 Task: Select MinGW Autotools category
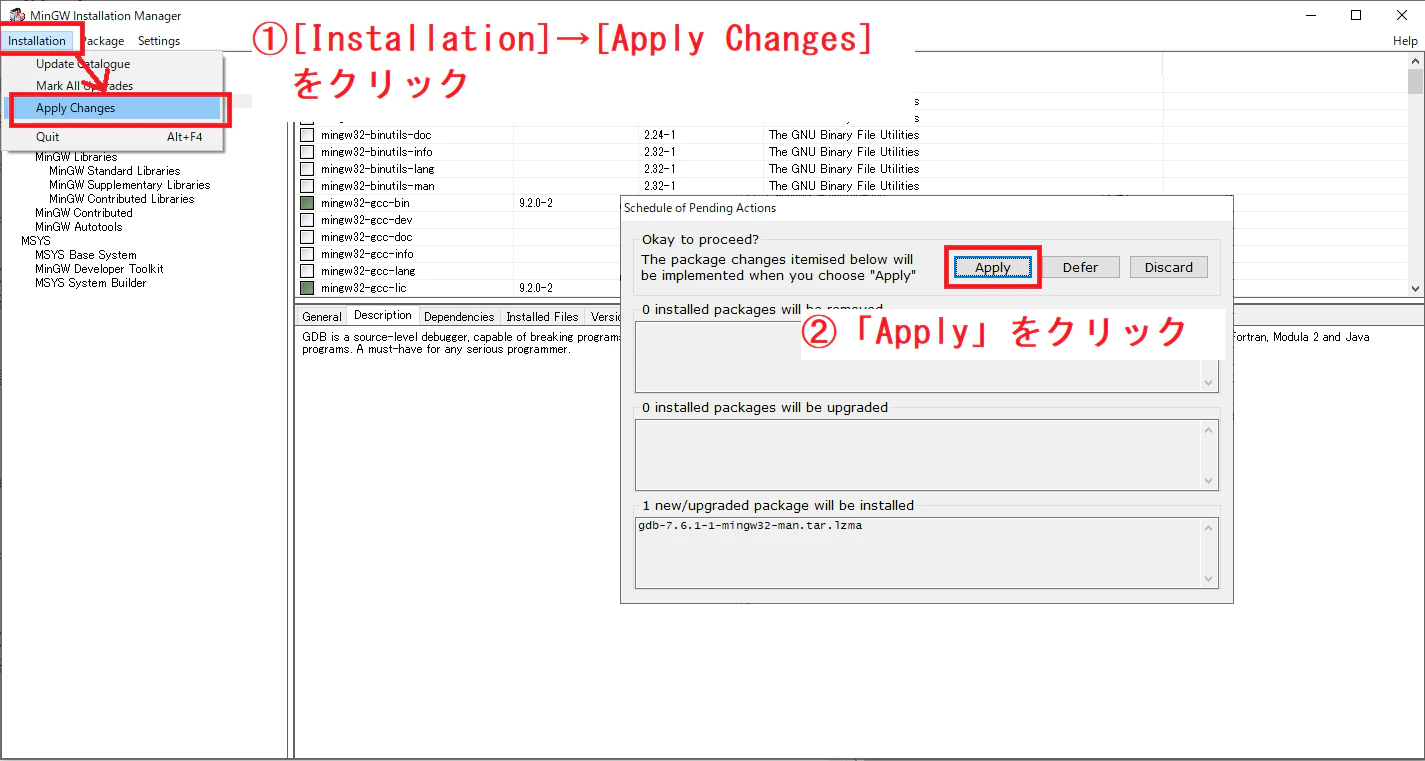pyautogui.click(x=79, y=227)
